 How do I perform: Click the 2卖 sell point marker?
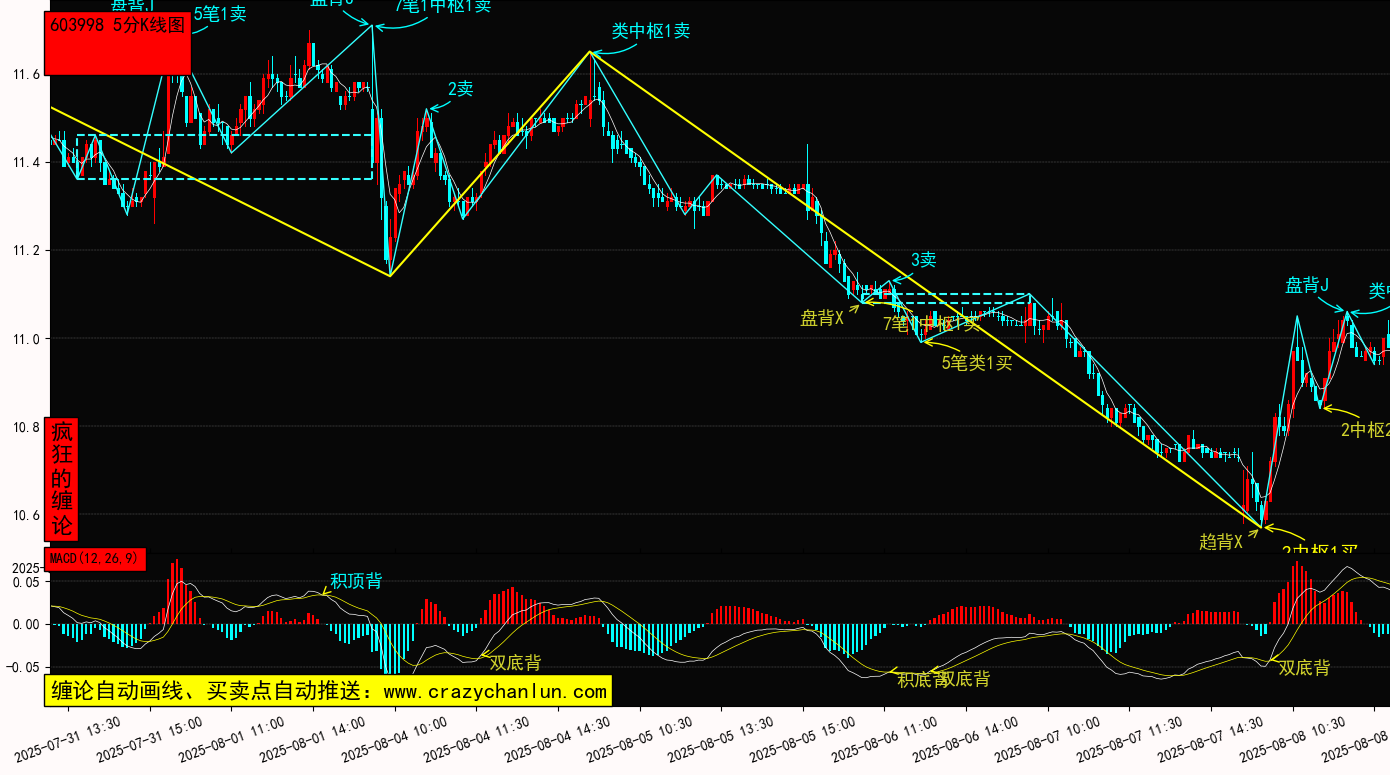click(x=460, y=89)
